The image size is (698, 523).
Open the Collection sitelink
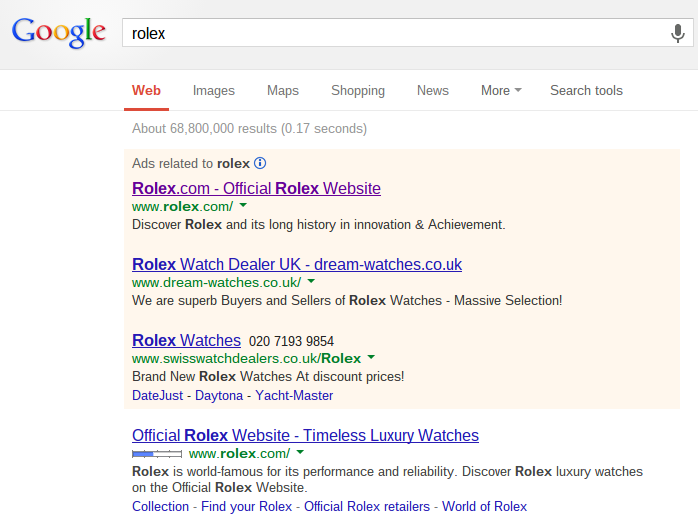pyautogui.click(x=160, y=507)
